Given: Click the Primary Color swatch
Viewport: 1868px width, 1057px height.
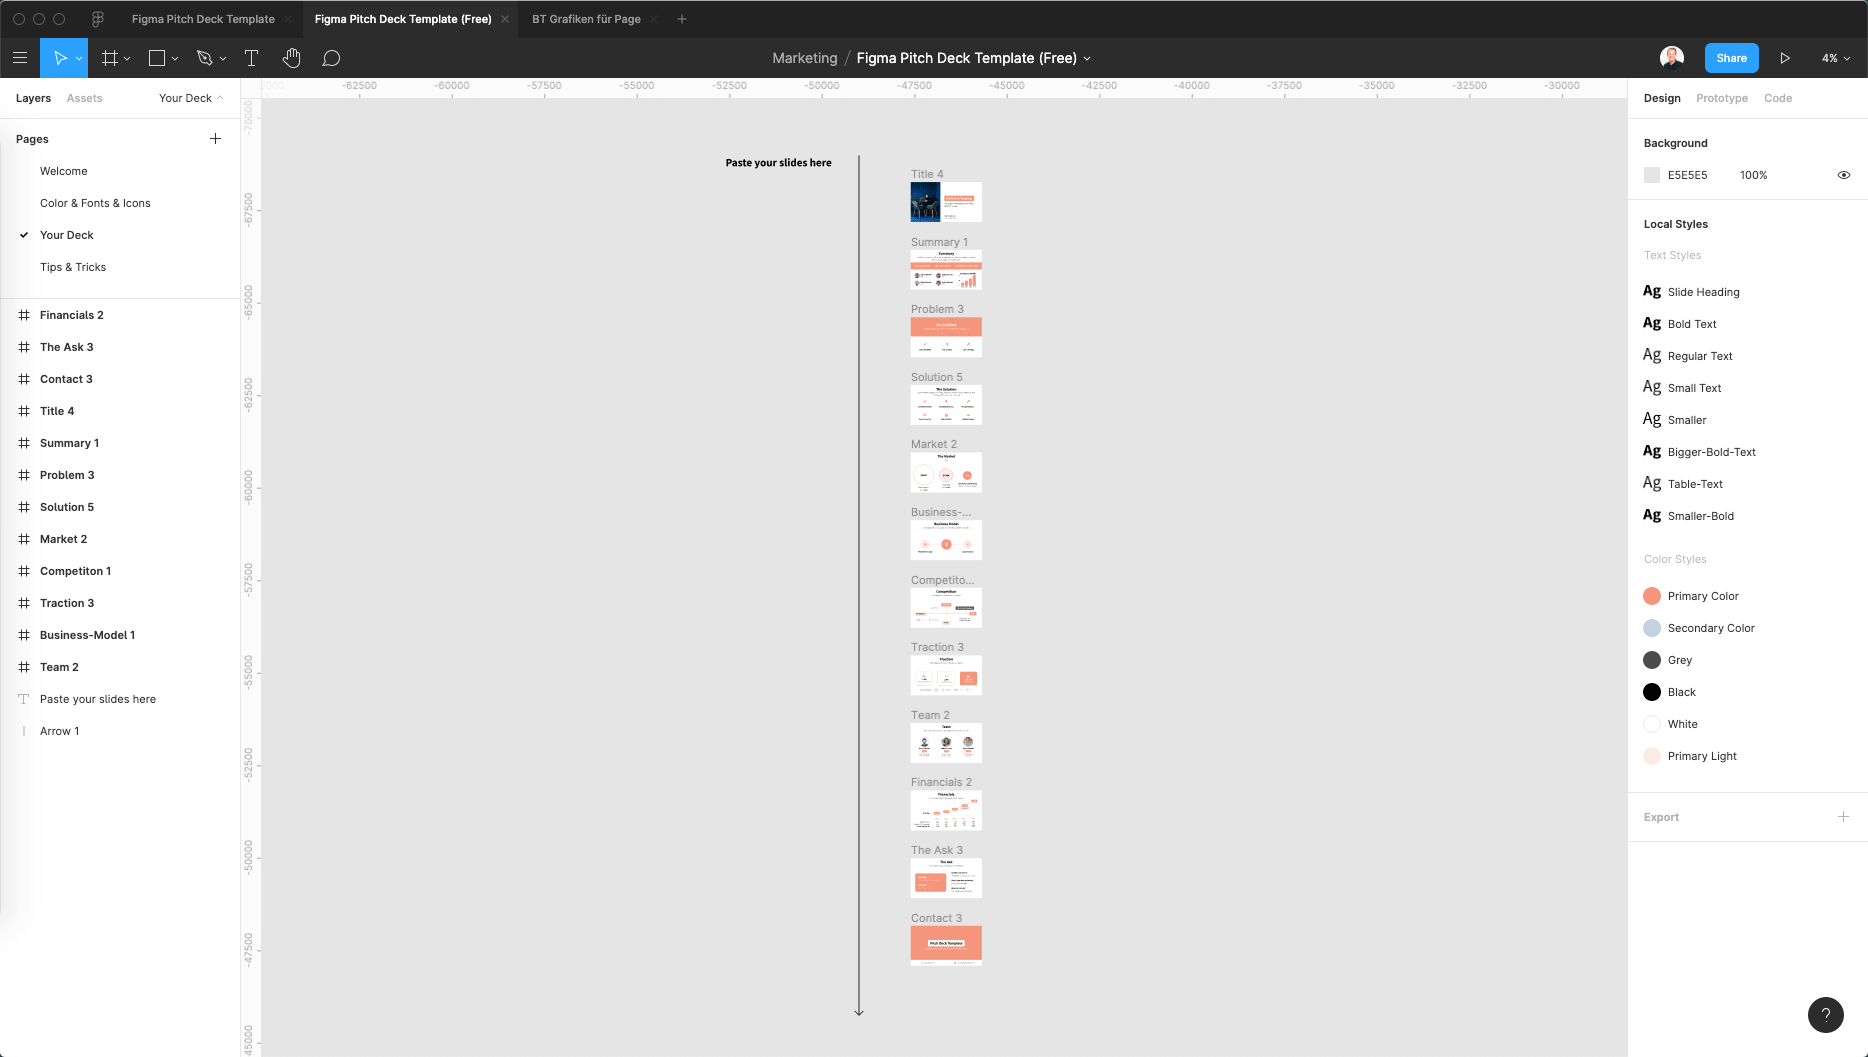Looking at the screenshot, I should [1652, 596].
